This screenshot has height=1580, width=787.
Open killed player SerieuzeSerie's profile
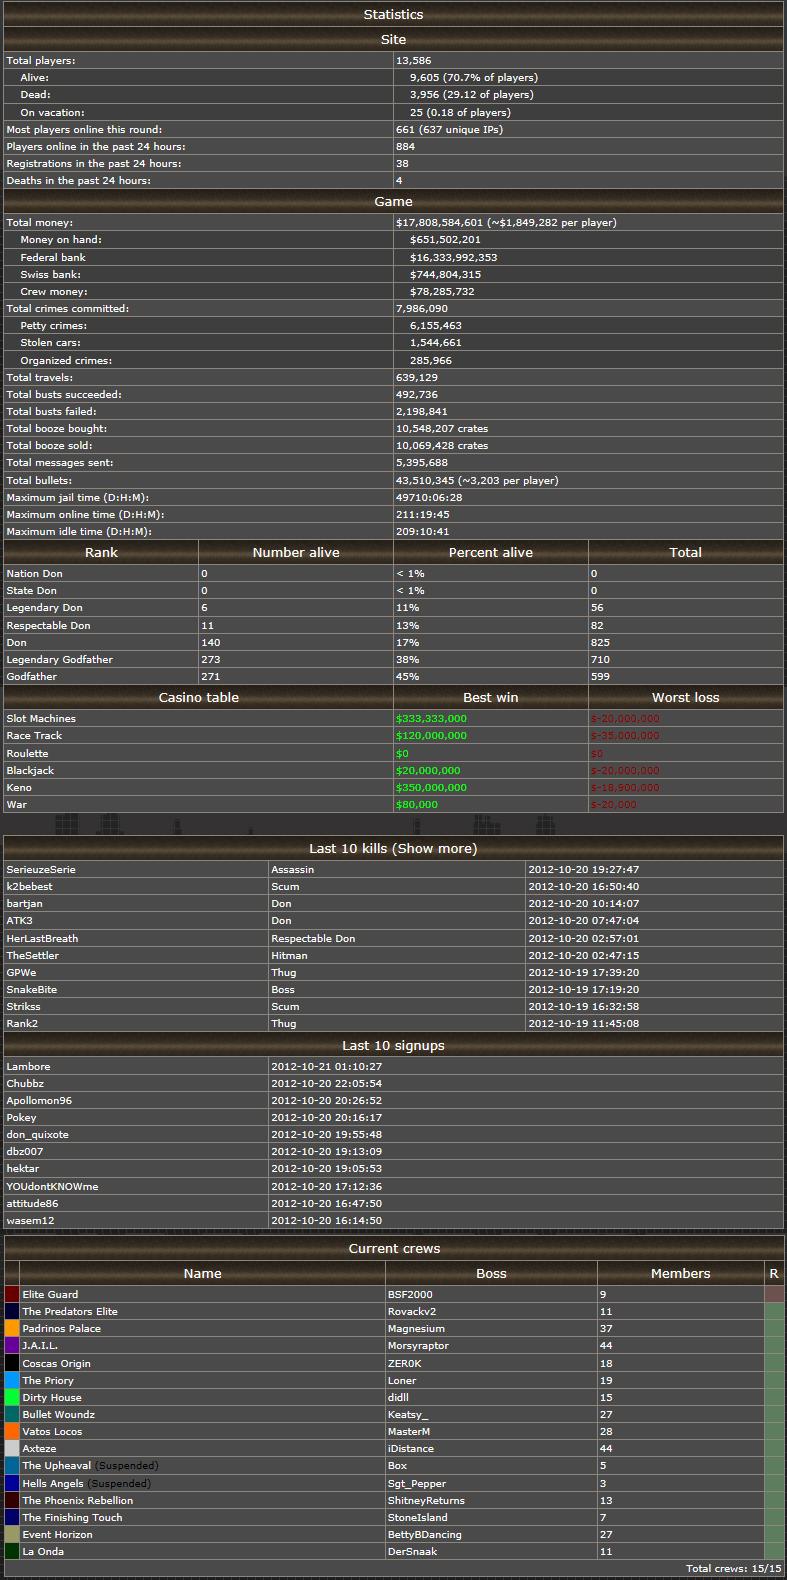(41, 869)
